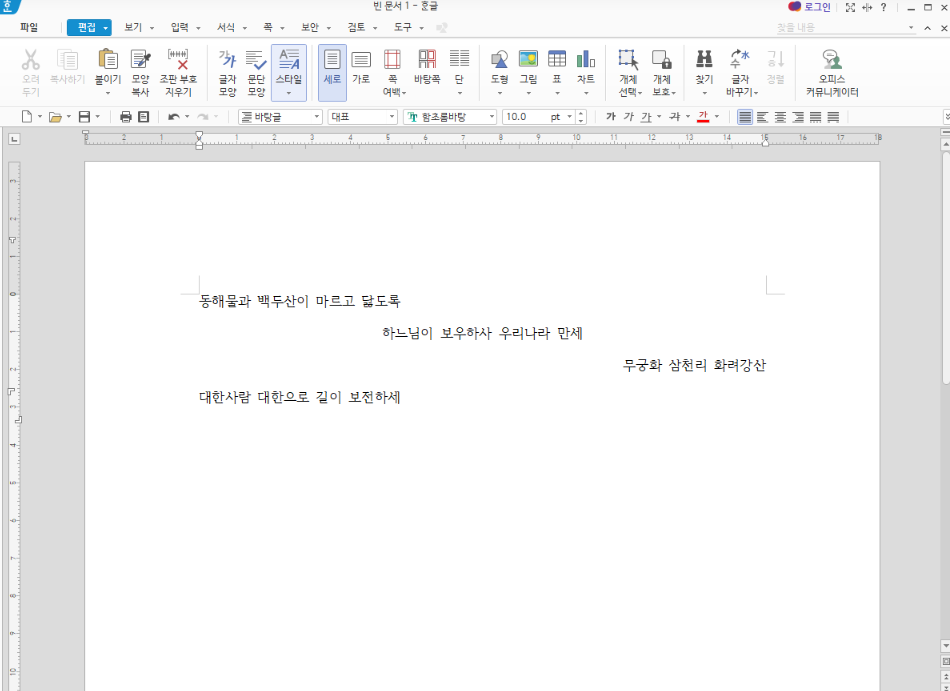Click the tab-type selector at ruler corner
The width and height of the screenshot is (950, 691).
point(15,139)
